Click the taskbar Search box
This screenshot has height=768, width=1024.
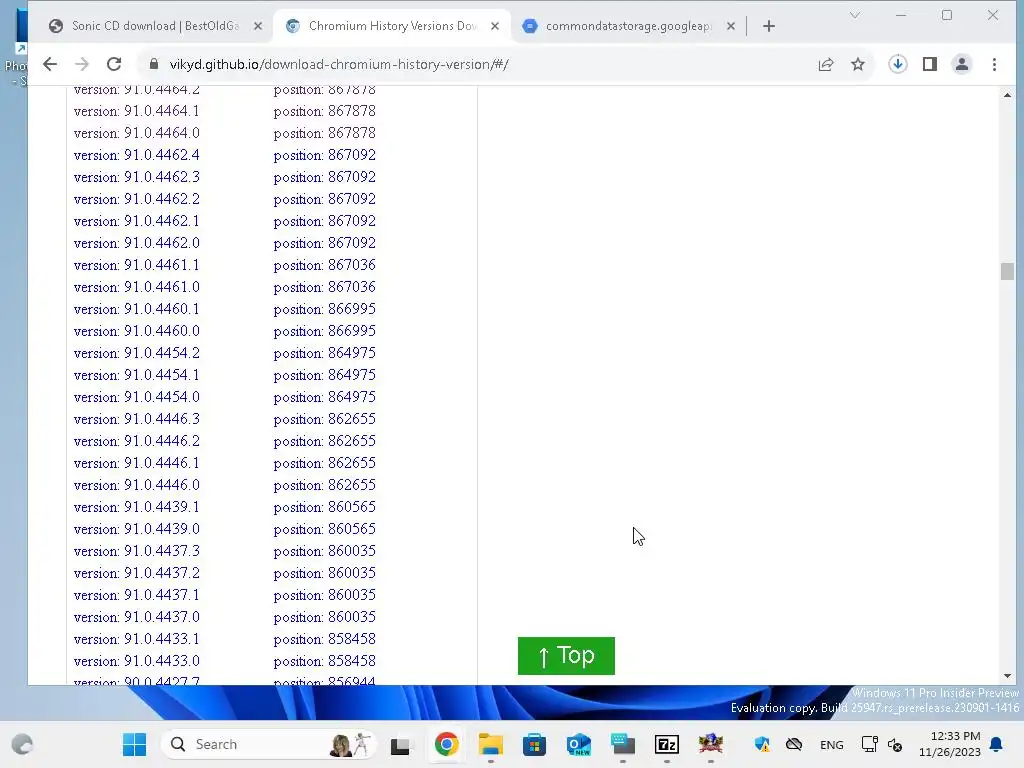tap(269, 744)
